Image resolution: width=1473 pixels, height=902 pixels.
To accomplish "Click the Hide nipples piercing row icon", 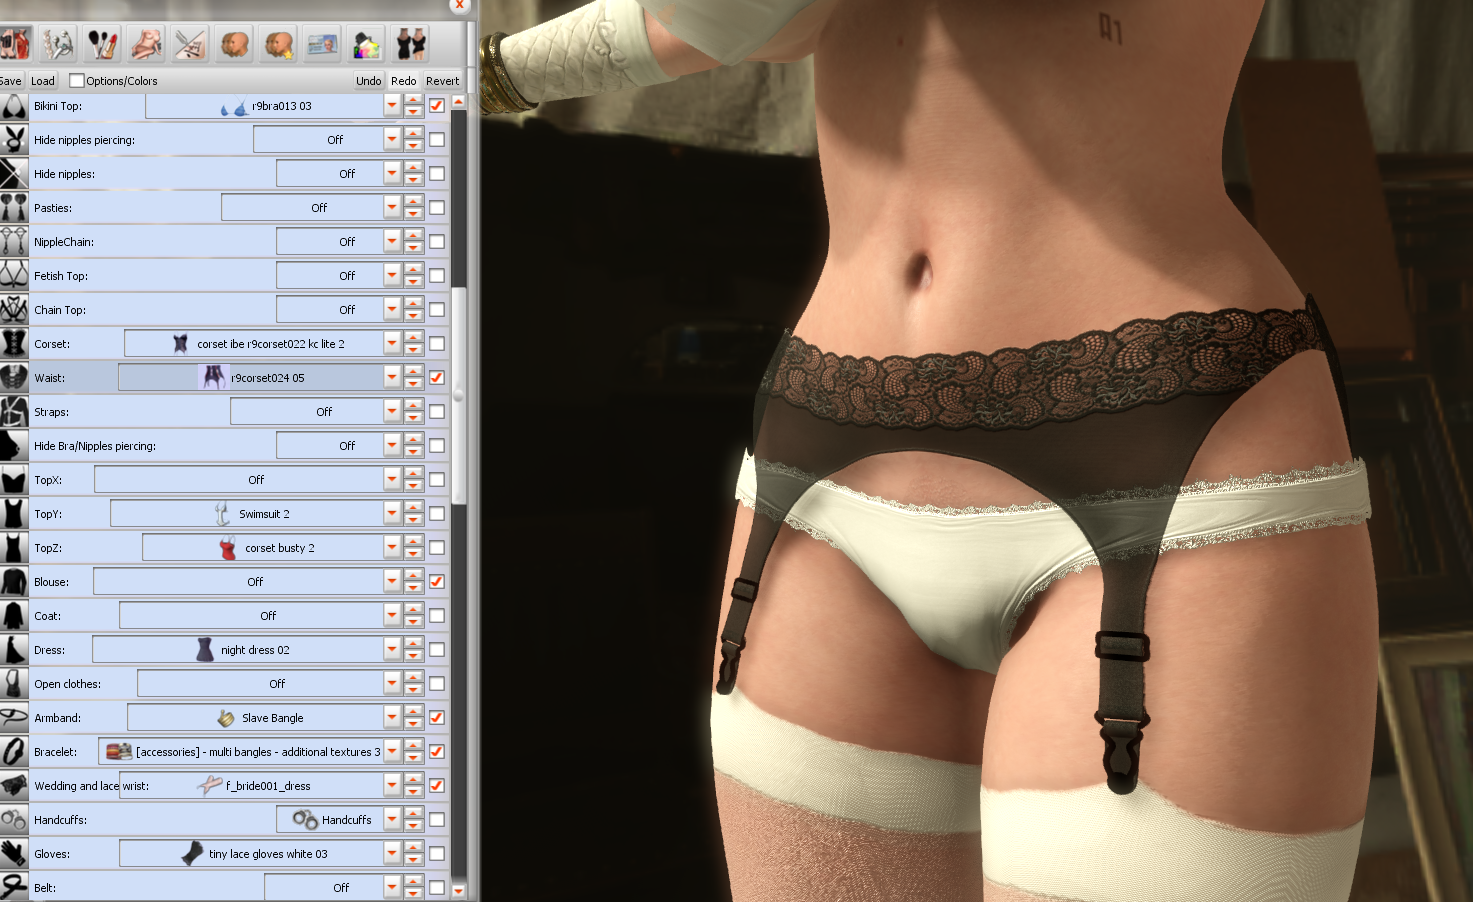I will [x=14, y=139].
